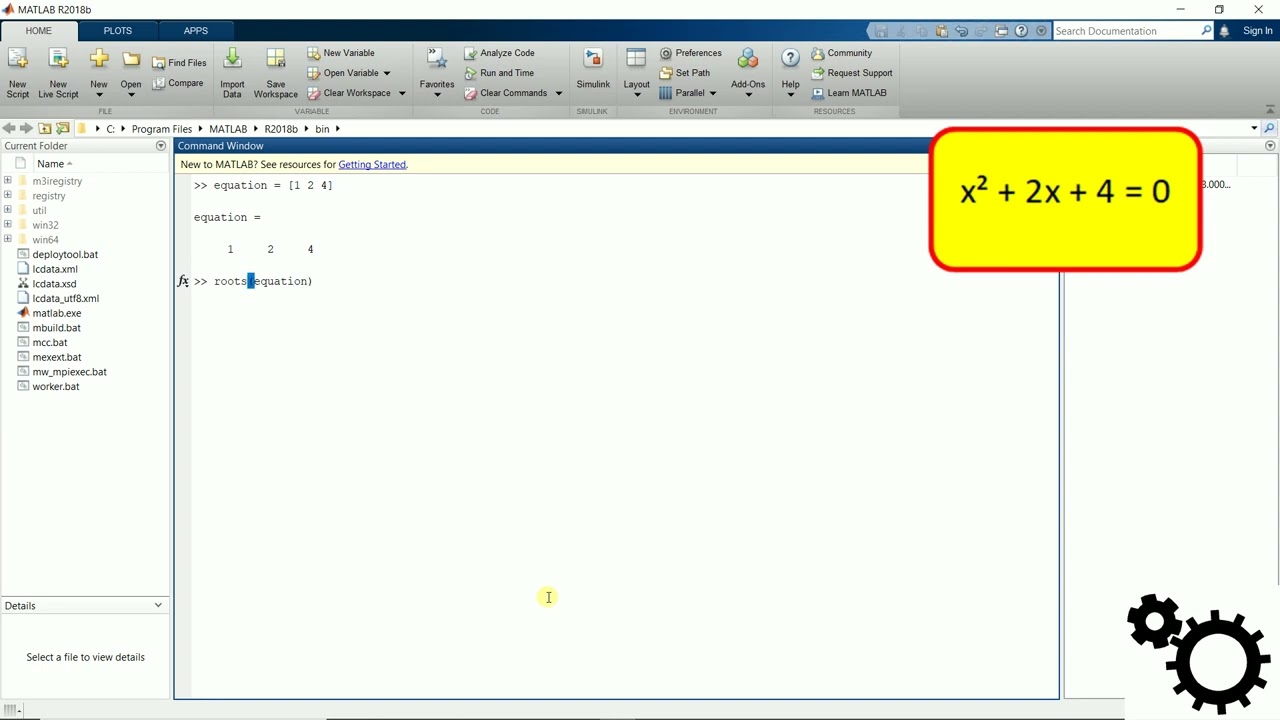Image resolution: width=1280 pixels, height=720 pixels.
Task: Go up one folder level
Action: tap(45, 128)
